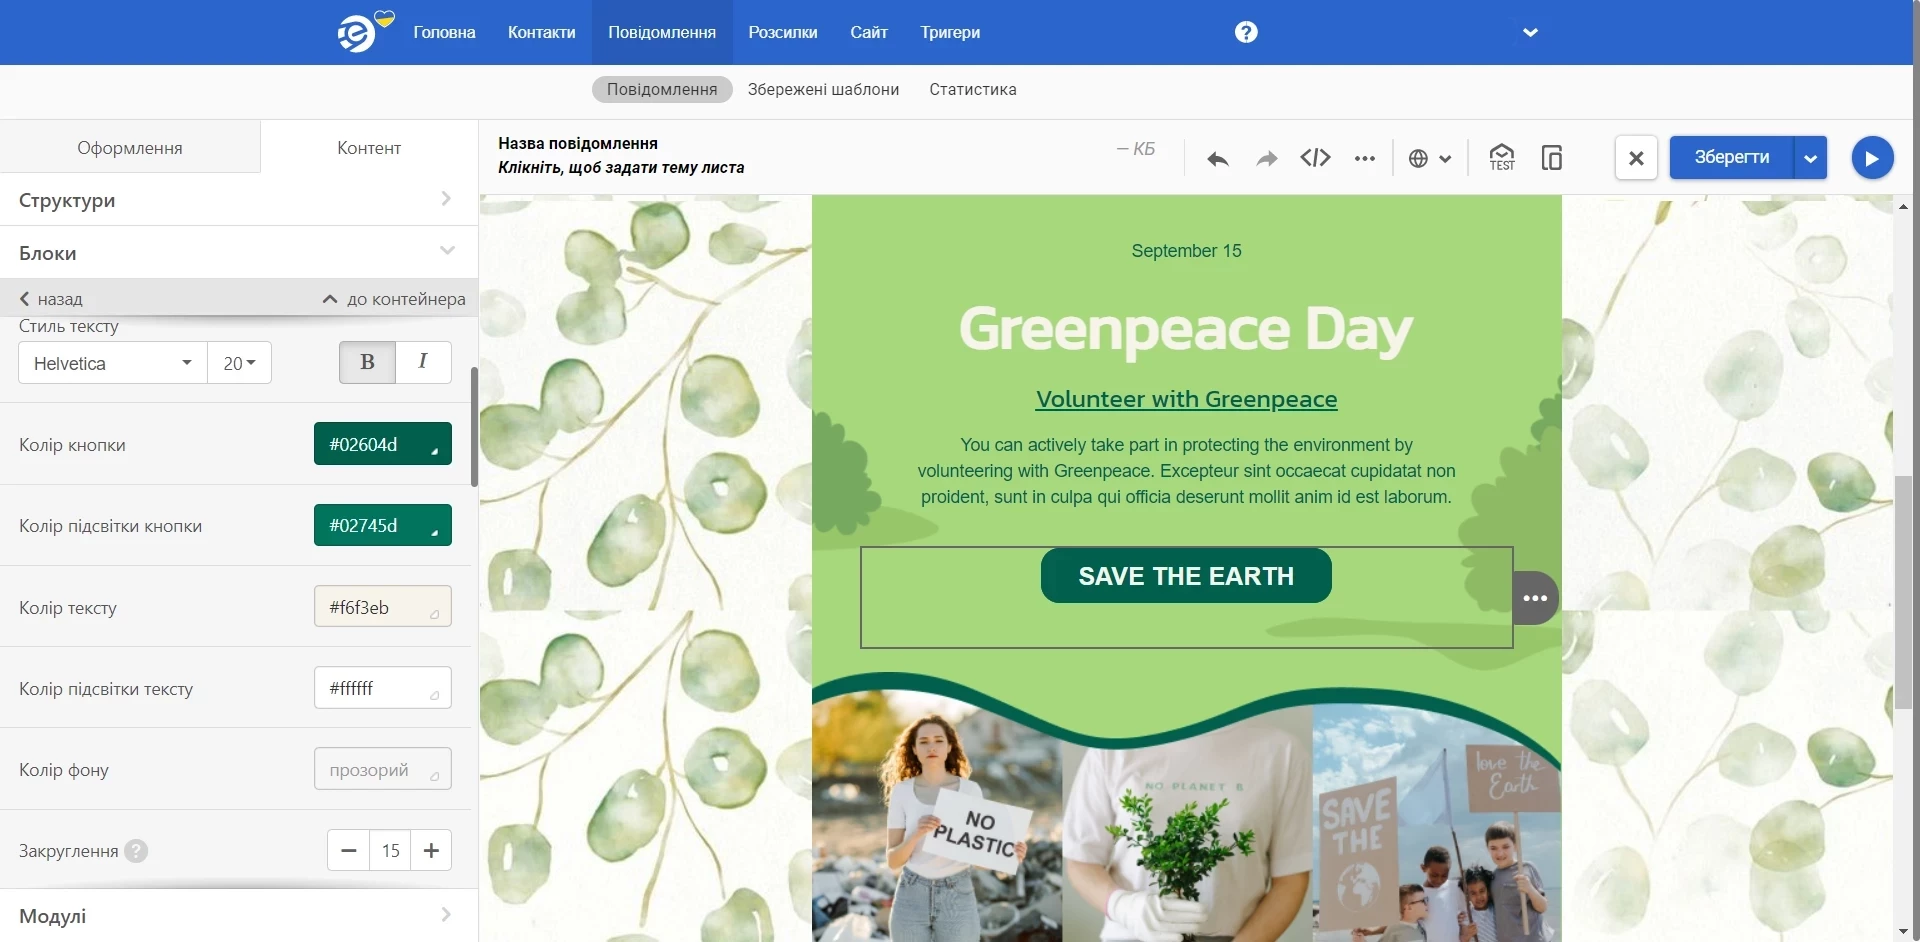Click the blue play/launch button
Viewport: 1920px width, 942px height.
[1872, 157]
